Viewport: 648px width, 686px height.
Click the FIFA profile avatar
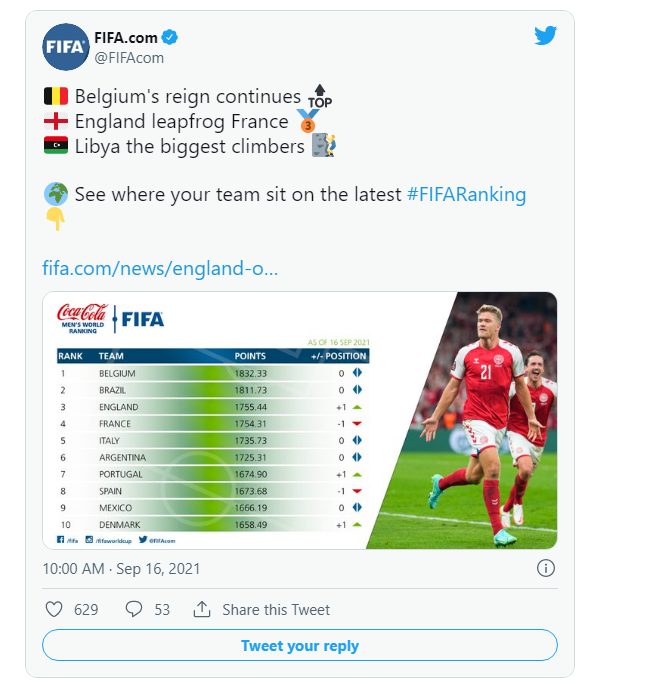[x=66, y=47]
